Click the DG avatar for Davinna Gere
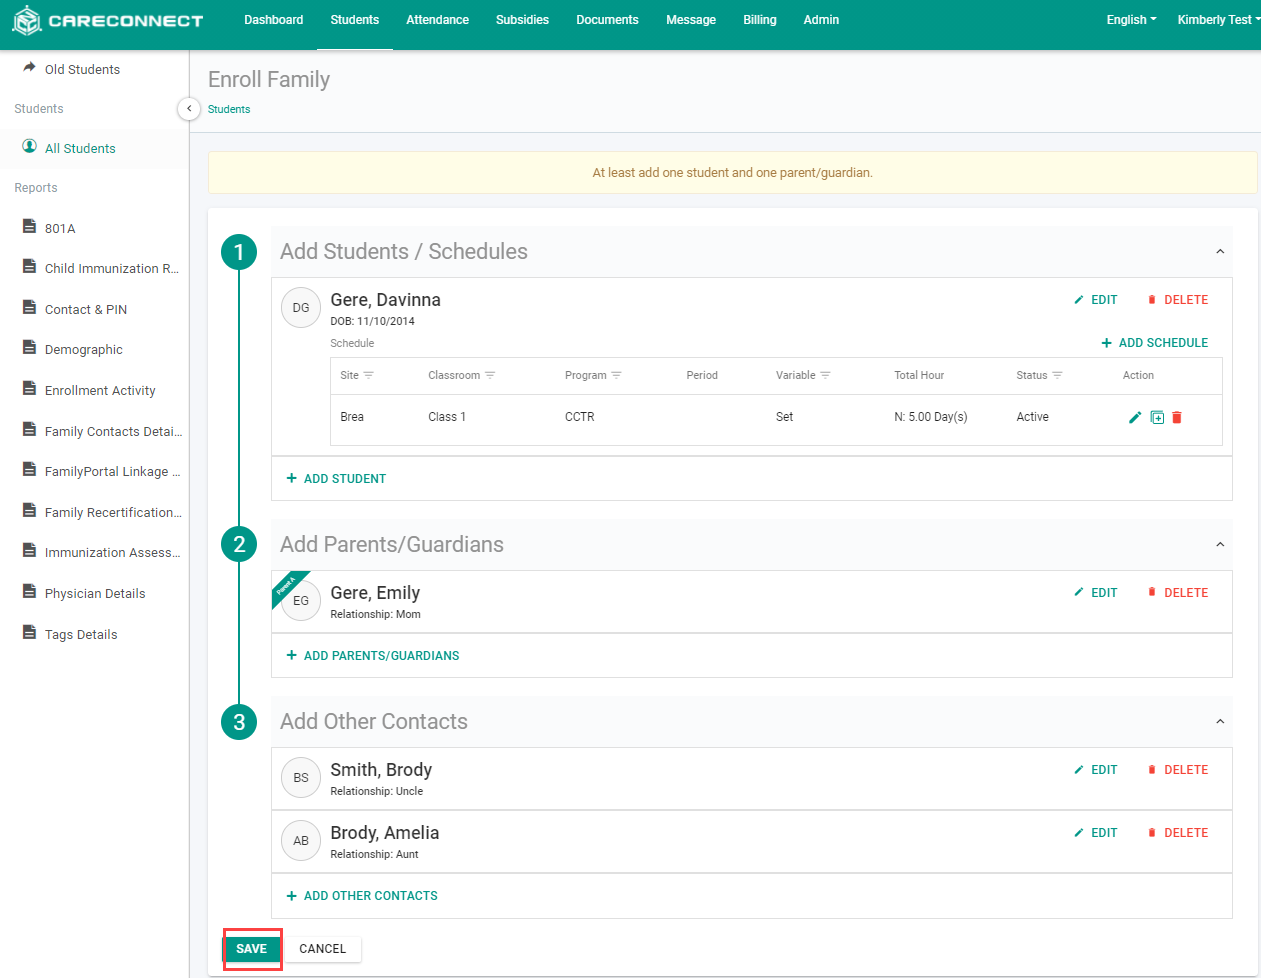Screen dimensions: 1261x978 click(301, 308)
